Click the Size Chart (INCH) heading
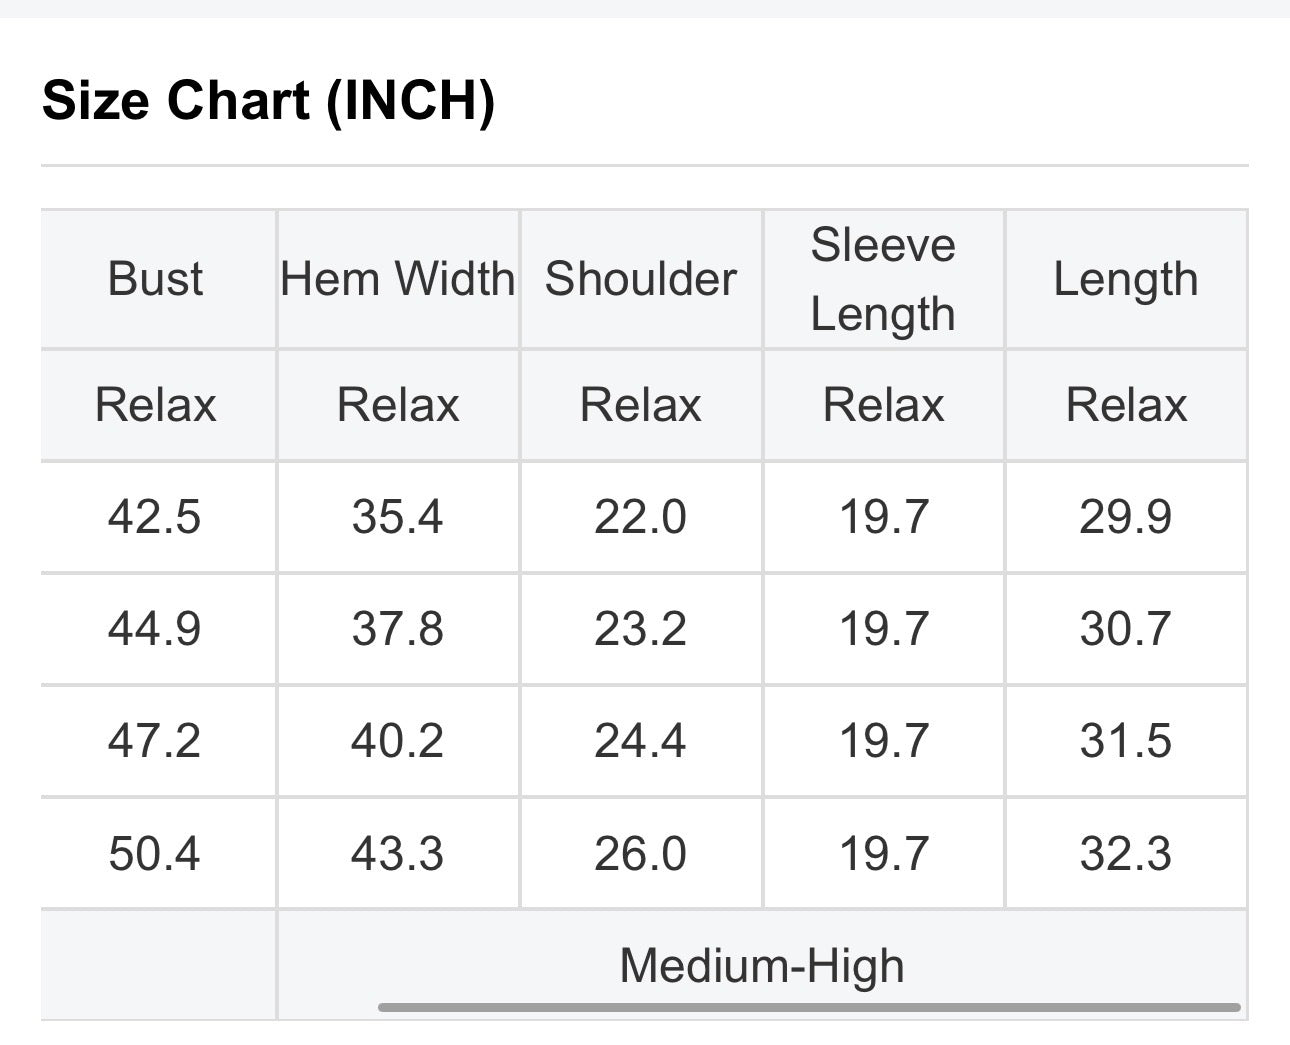The height and width of the screenshot is (1045, 1290). click(x=268, y=101)
